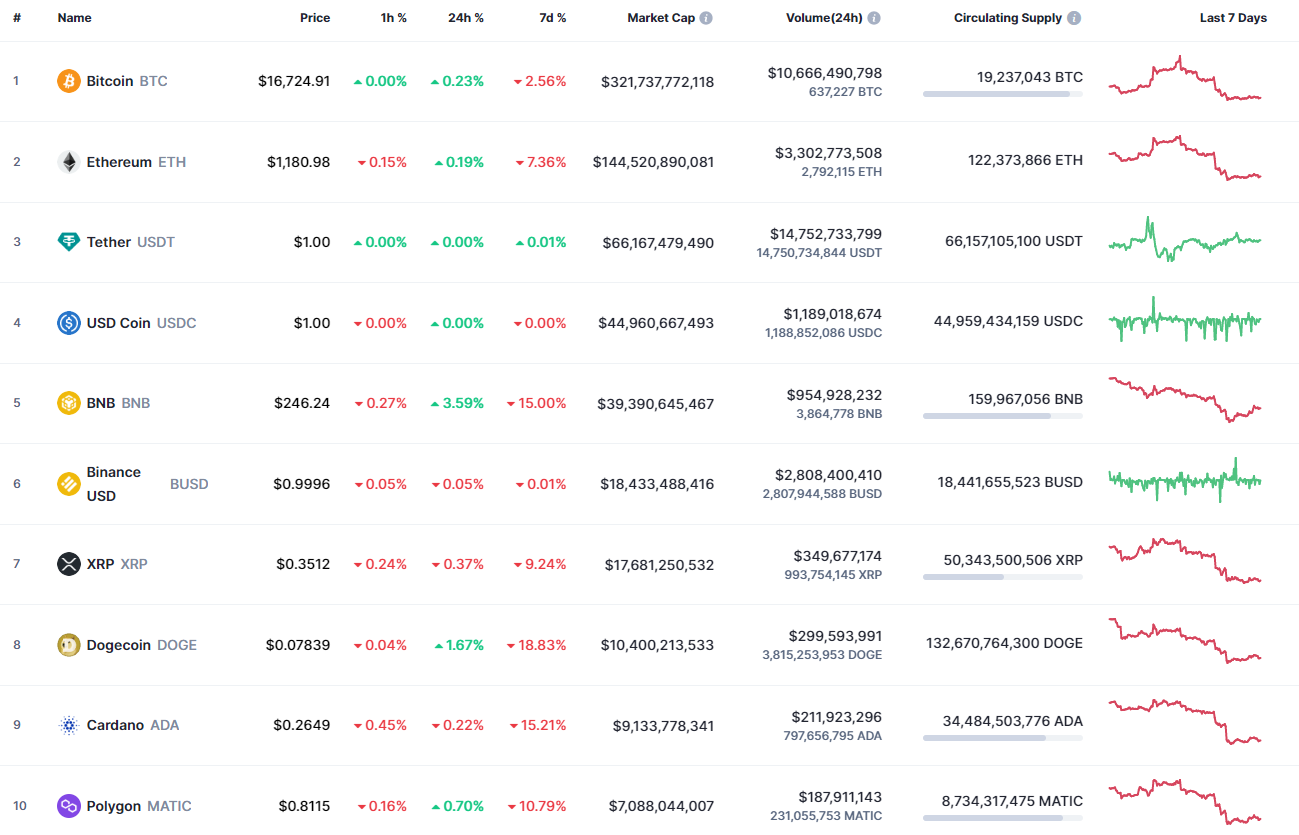Click the Dogecoin logo

pyautogui.click(x=67, y=644)
